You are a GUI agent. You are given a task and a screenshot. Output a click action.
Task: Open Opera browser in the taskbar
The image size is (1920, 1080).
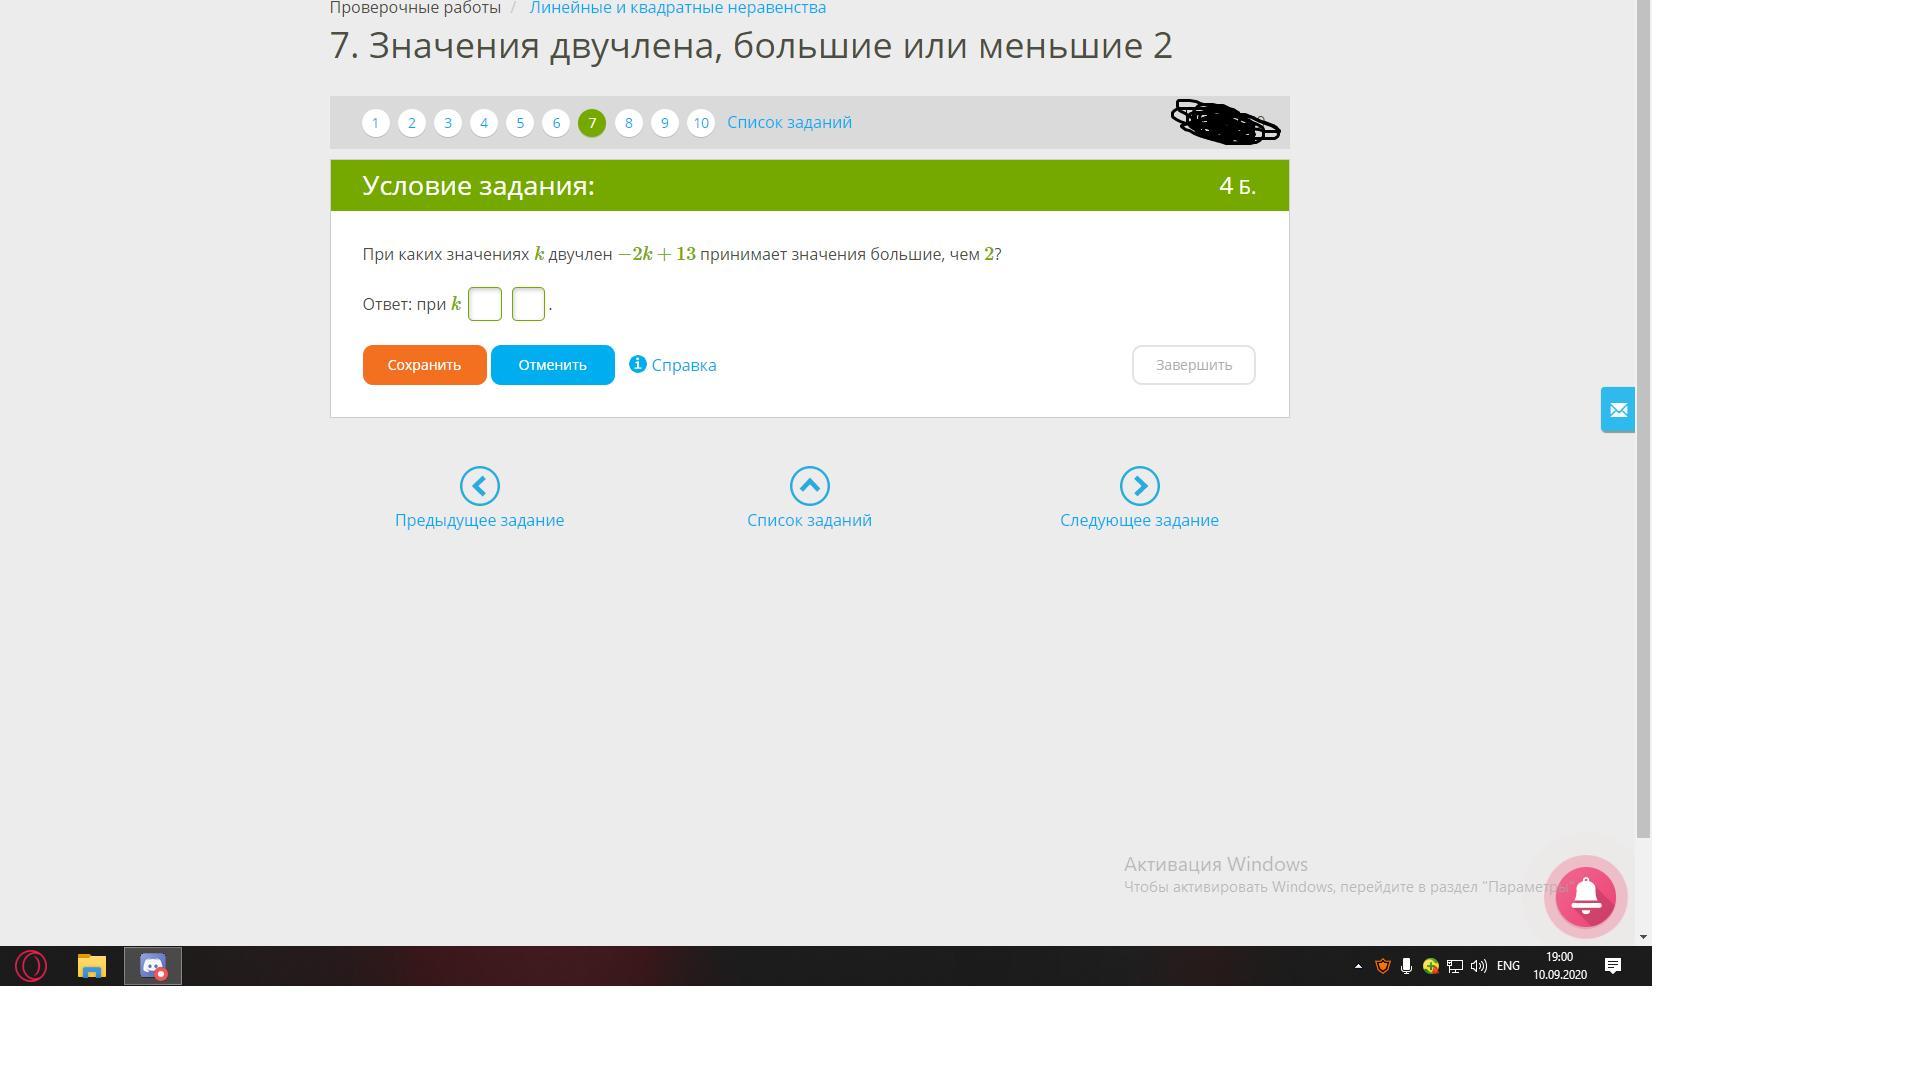pos(31,966)
